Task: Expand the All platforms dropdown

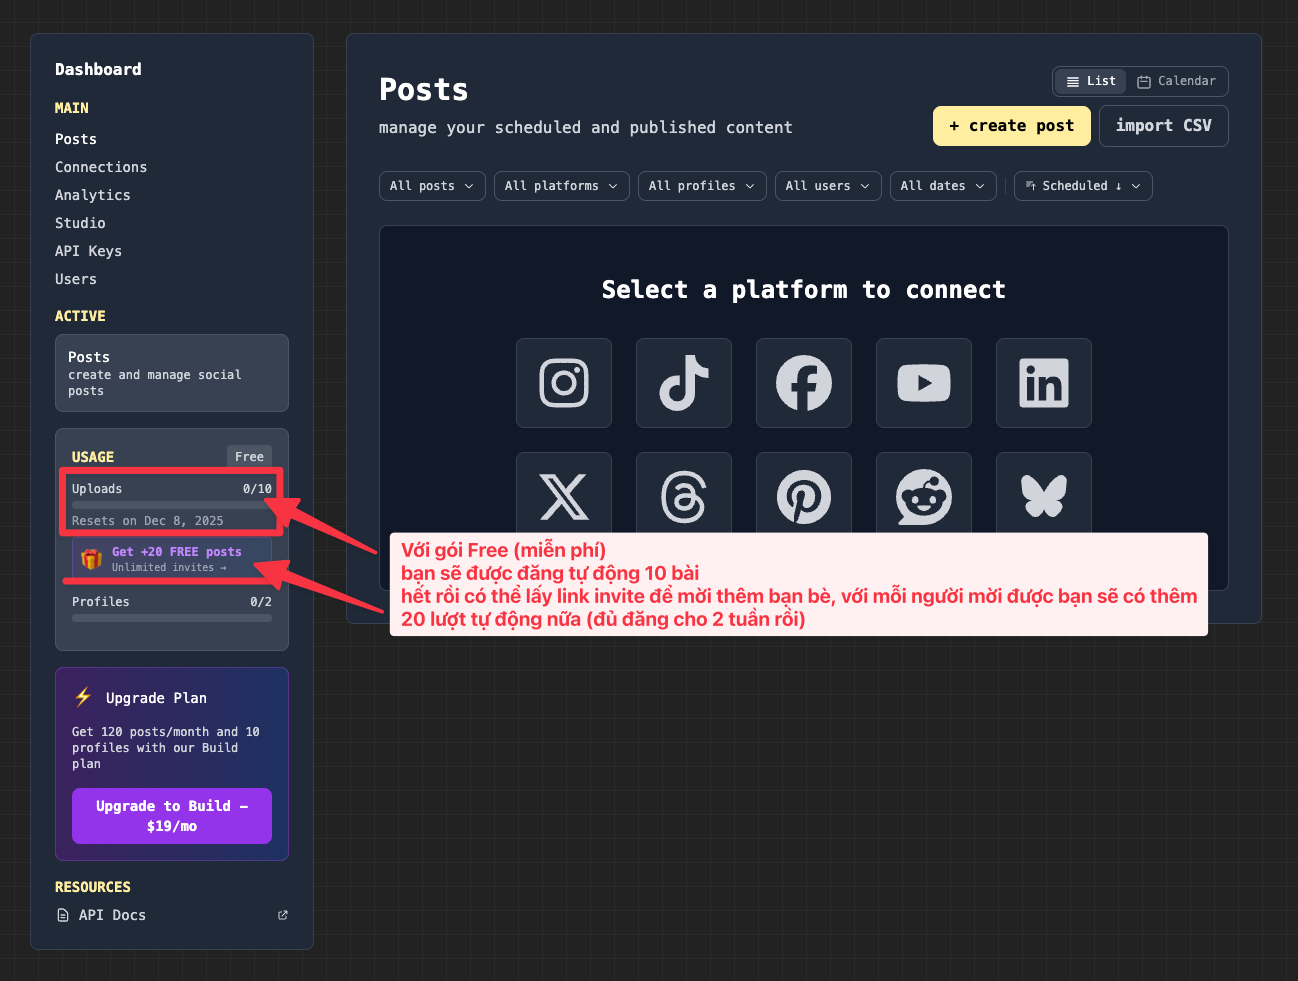Action: pyautogui.click(x=561, y=186)
